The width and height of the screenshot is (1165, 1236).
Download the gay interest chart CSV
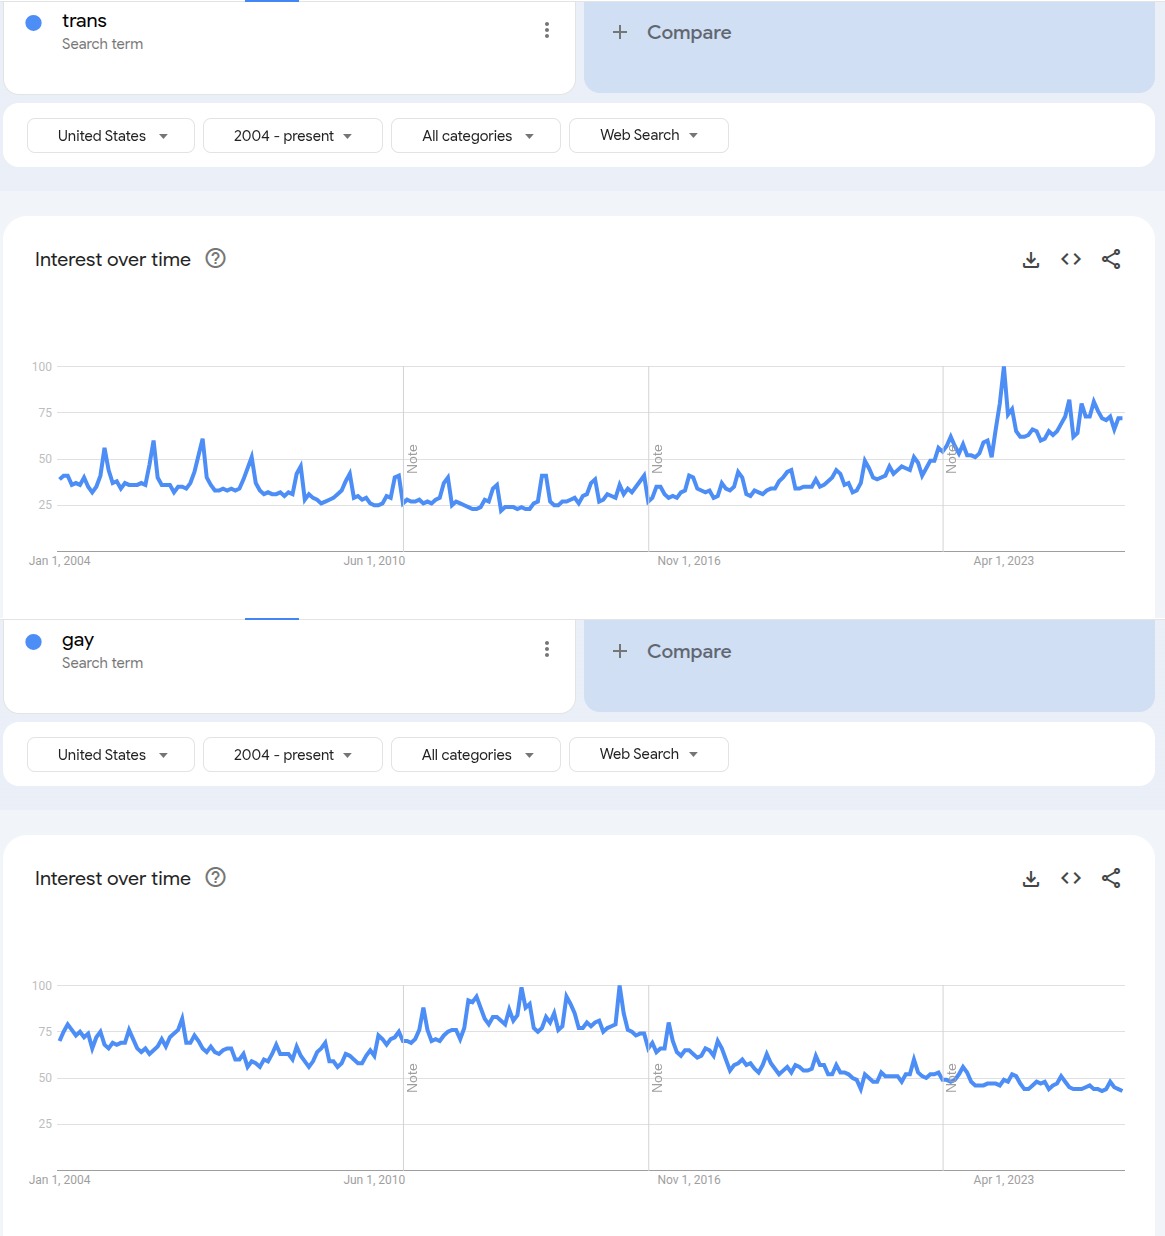[x=1031, y=879]
